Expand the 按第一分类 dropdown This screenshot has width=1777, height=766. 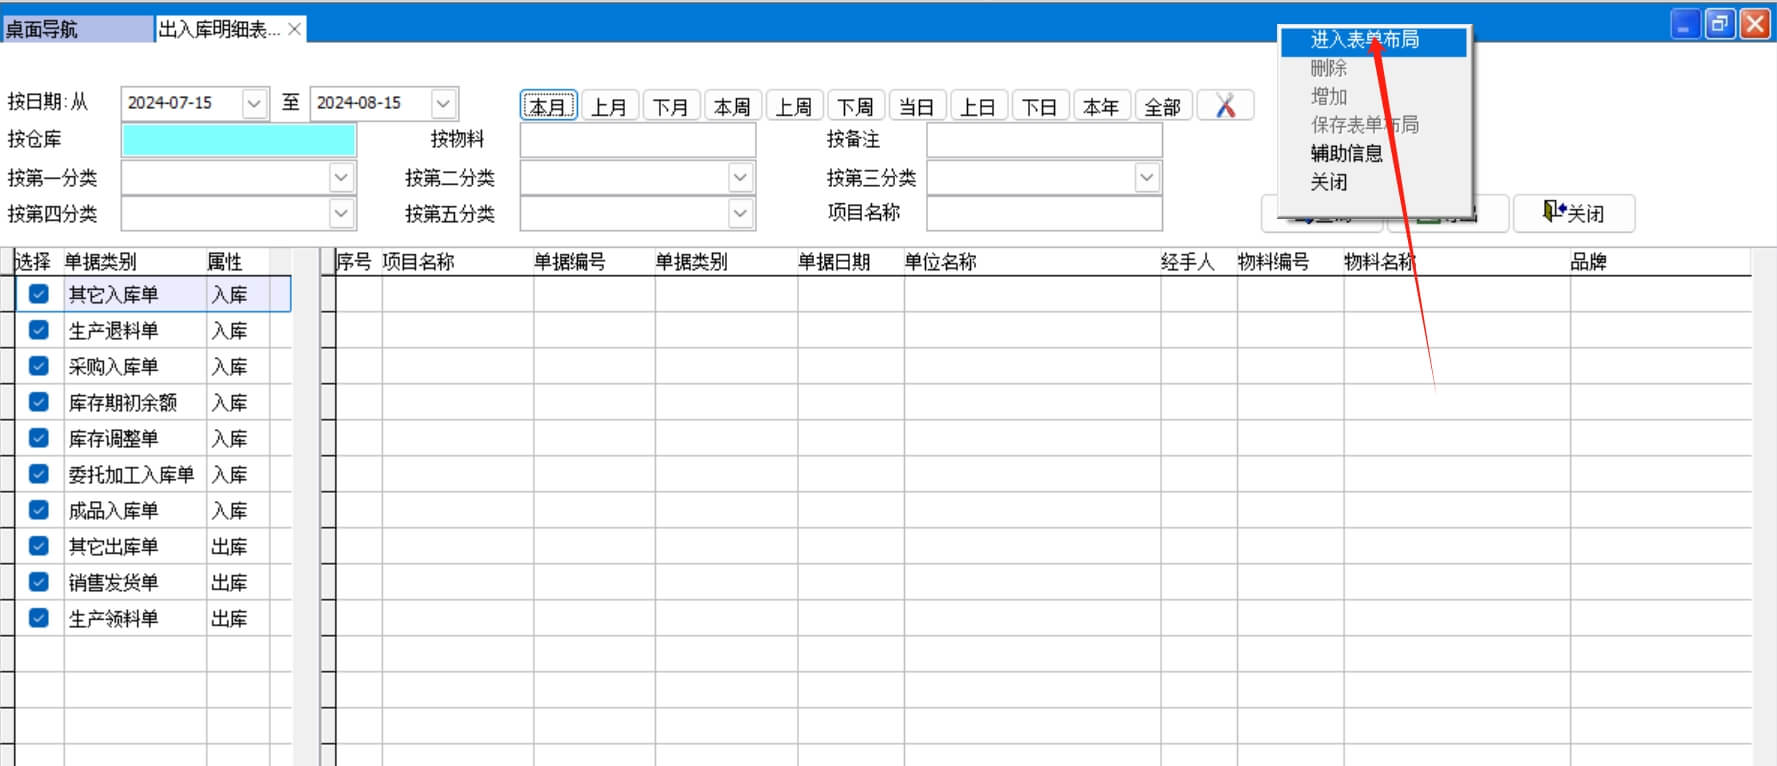[341, 178]
